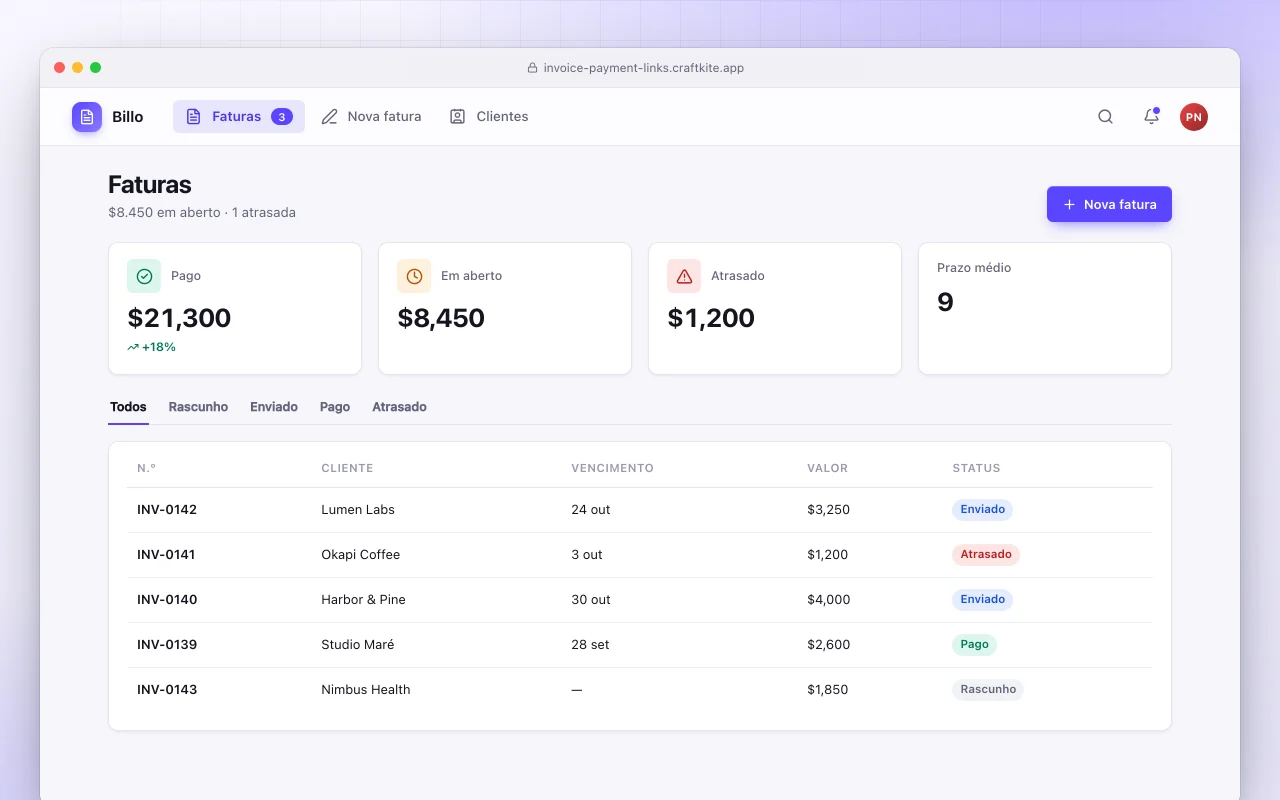Click the purple Nova fatura button
This screenshot has width=1280, height=800.
(1109, 204)
